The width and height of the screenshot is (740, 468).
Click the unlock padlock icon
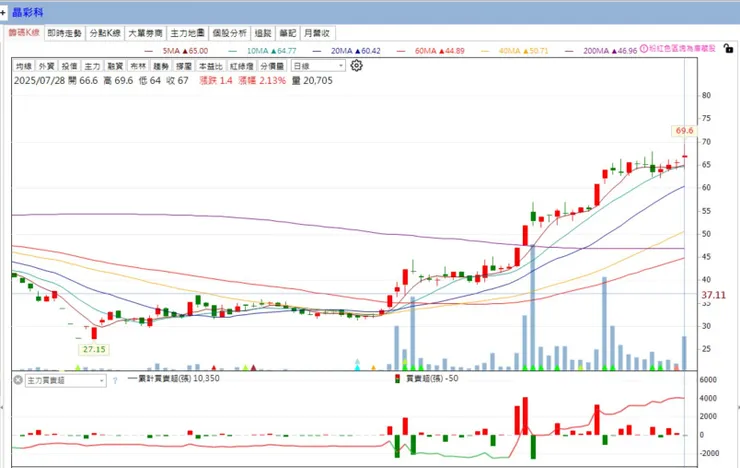tap(728, 48)
